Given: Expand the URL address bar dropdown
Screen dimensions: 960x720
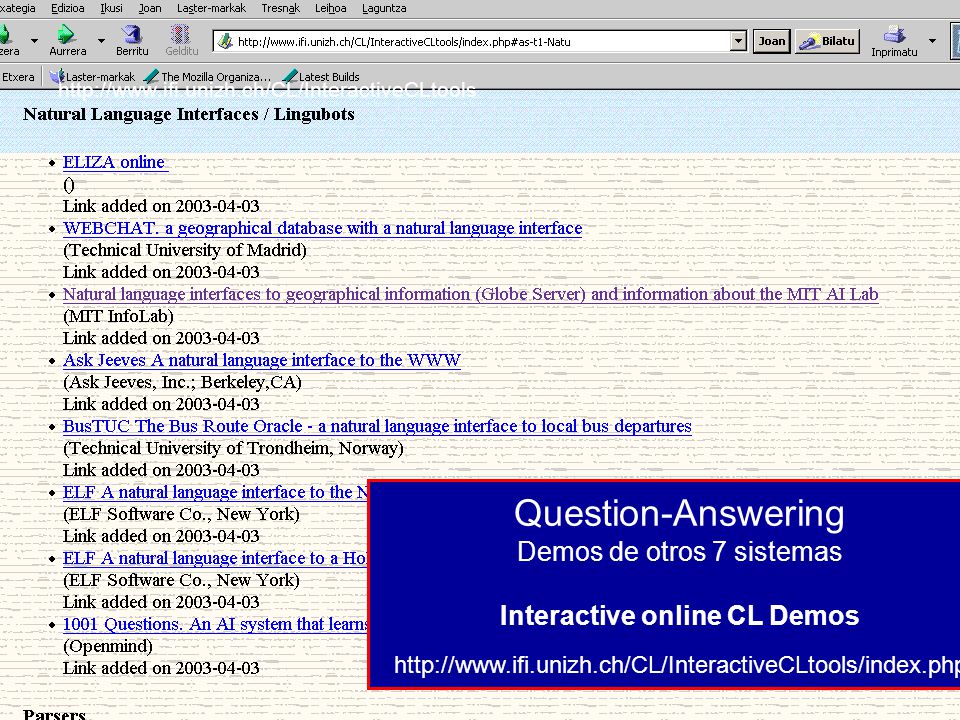Looking at the screenshot, I should [738, 42].
